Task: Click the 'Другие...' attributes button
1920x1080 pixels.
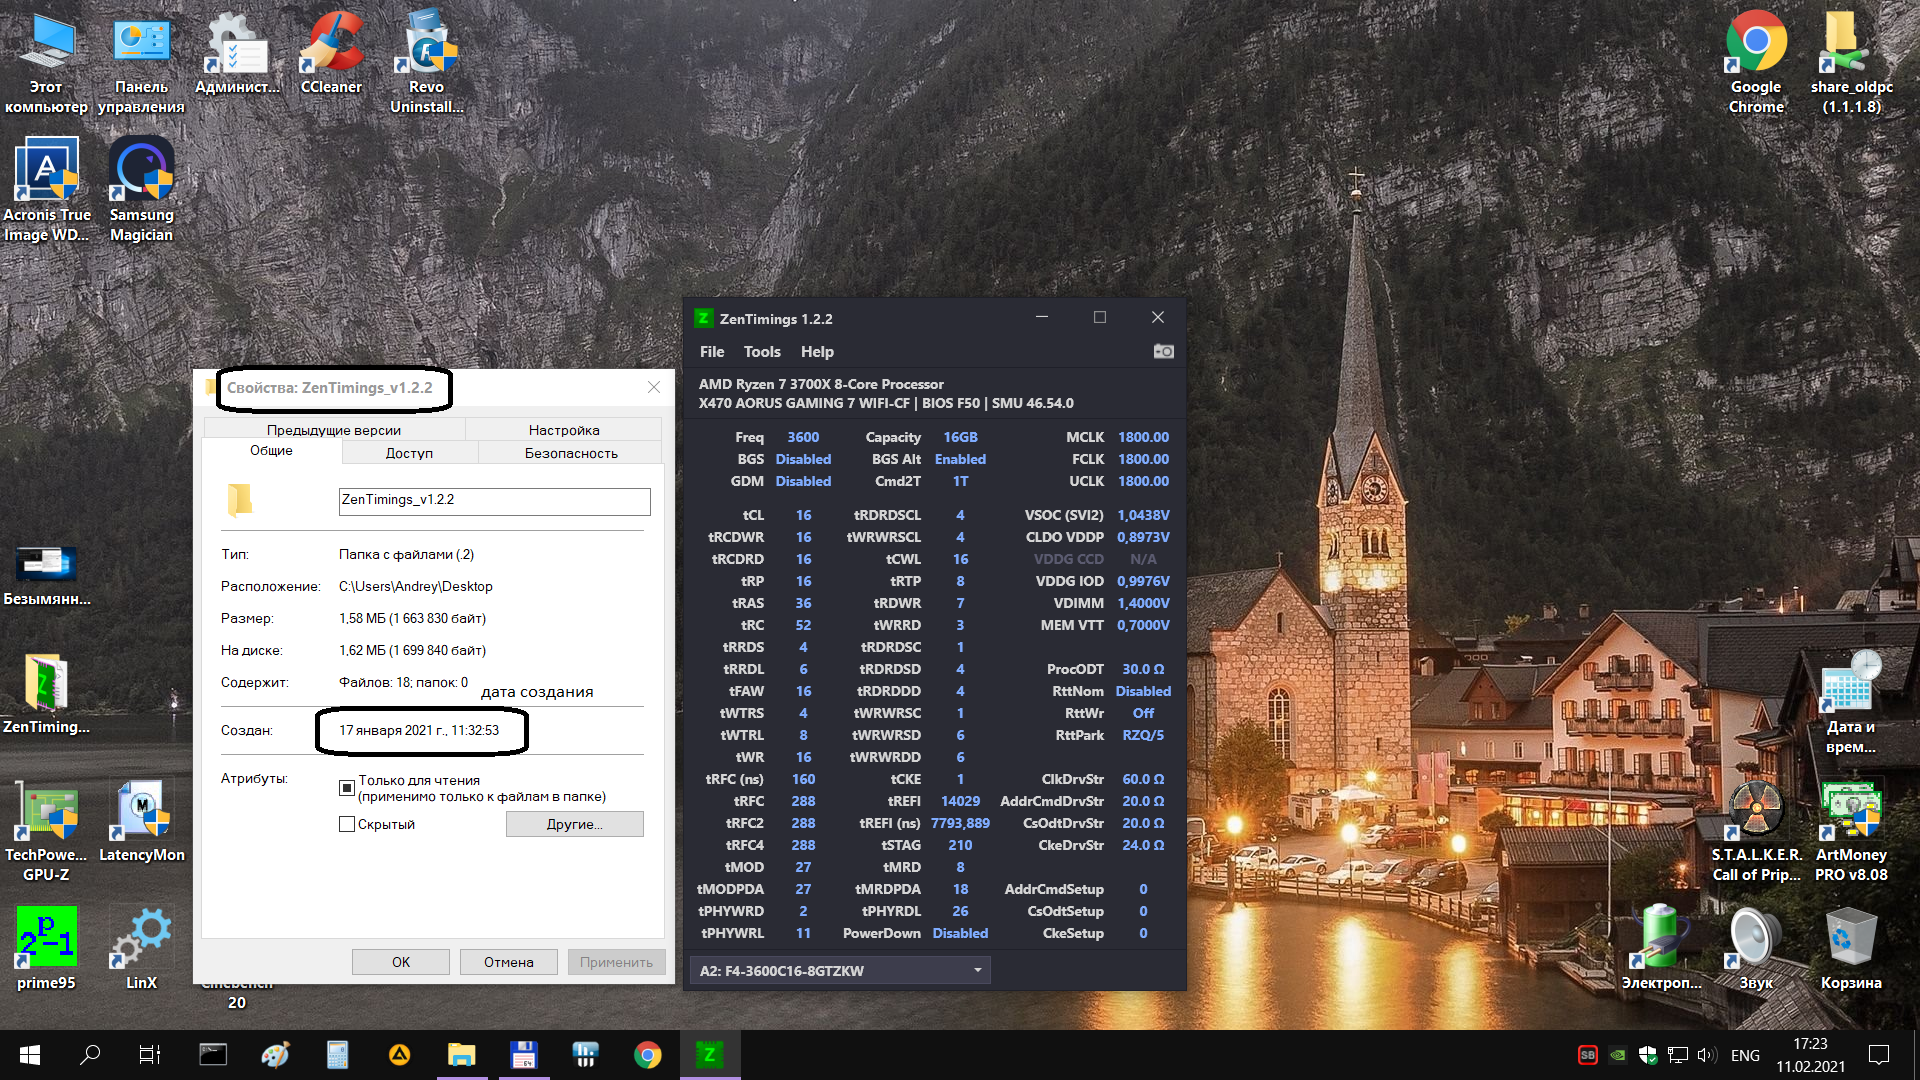Action: [x=574, y=824]
